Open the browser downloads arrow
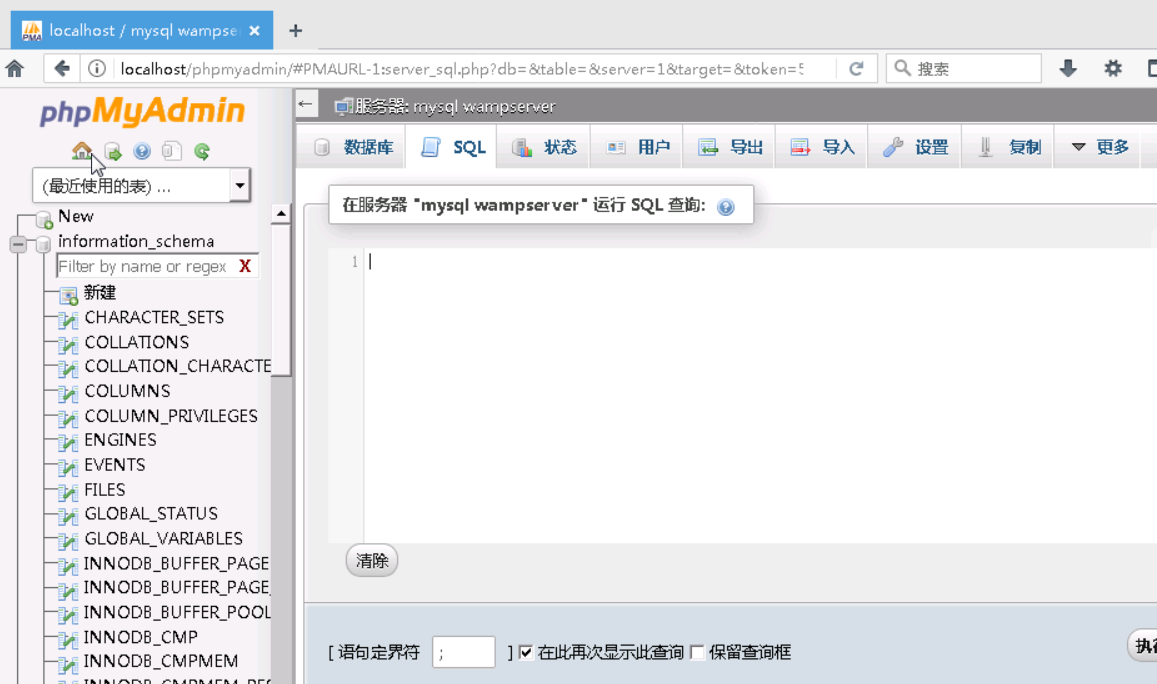The image size is (1157, 684). (x=1068, y=69)
